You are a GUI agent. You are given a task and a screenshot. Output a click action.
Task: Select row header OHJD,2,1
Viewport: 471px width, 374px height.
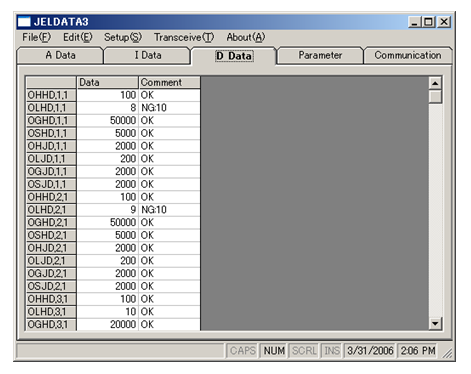tap(51, 248)
